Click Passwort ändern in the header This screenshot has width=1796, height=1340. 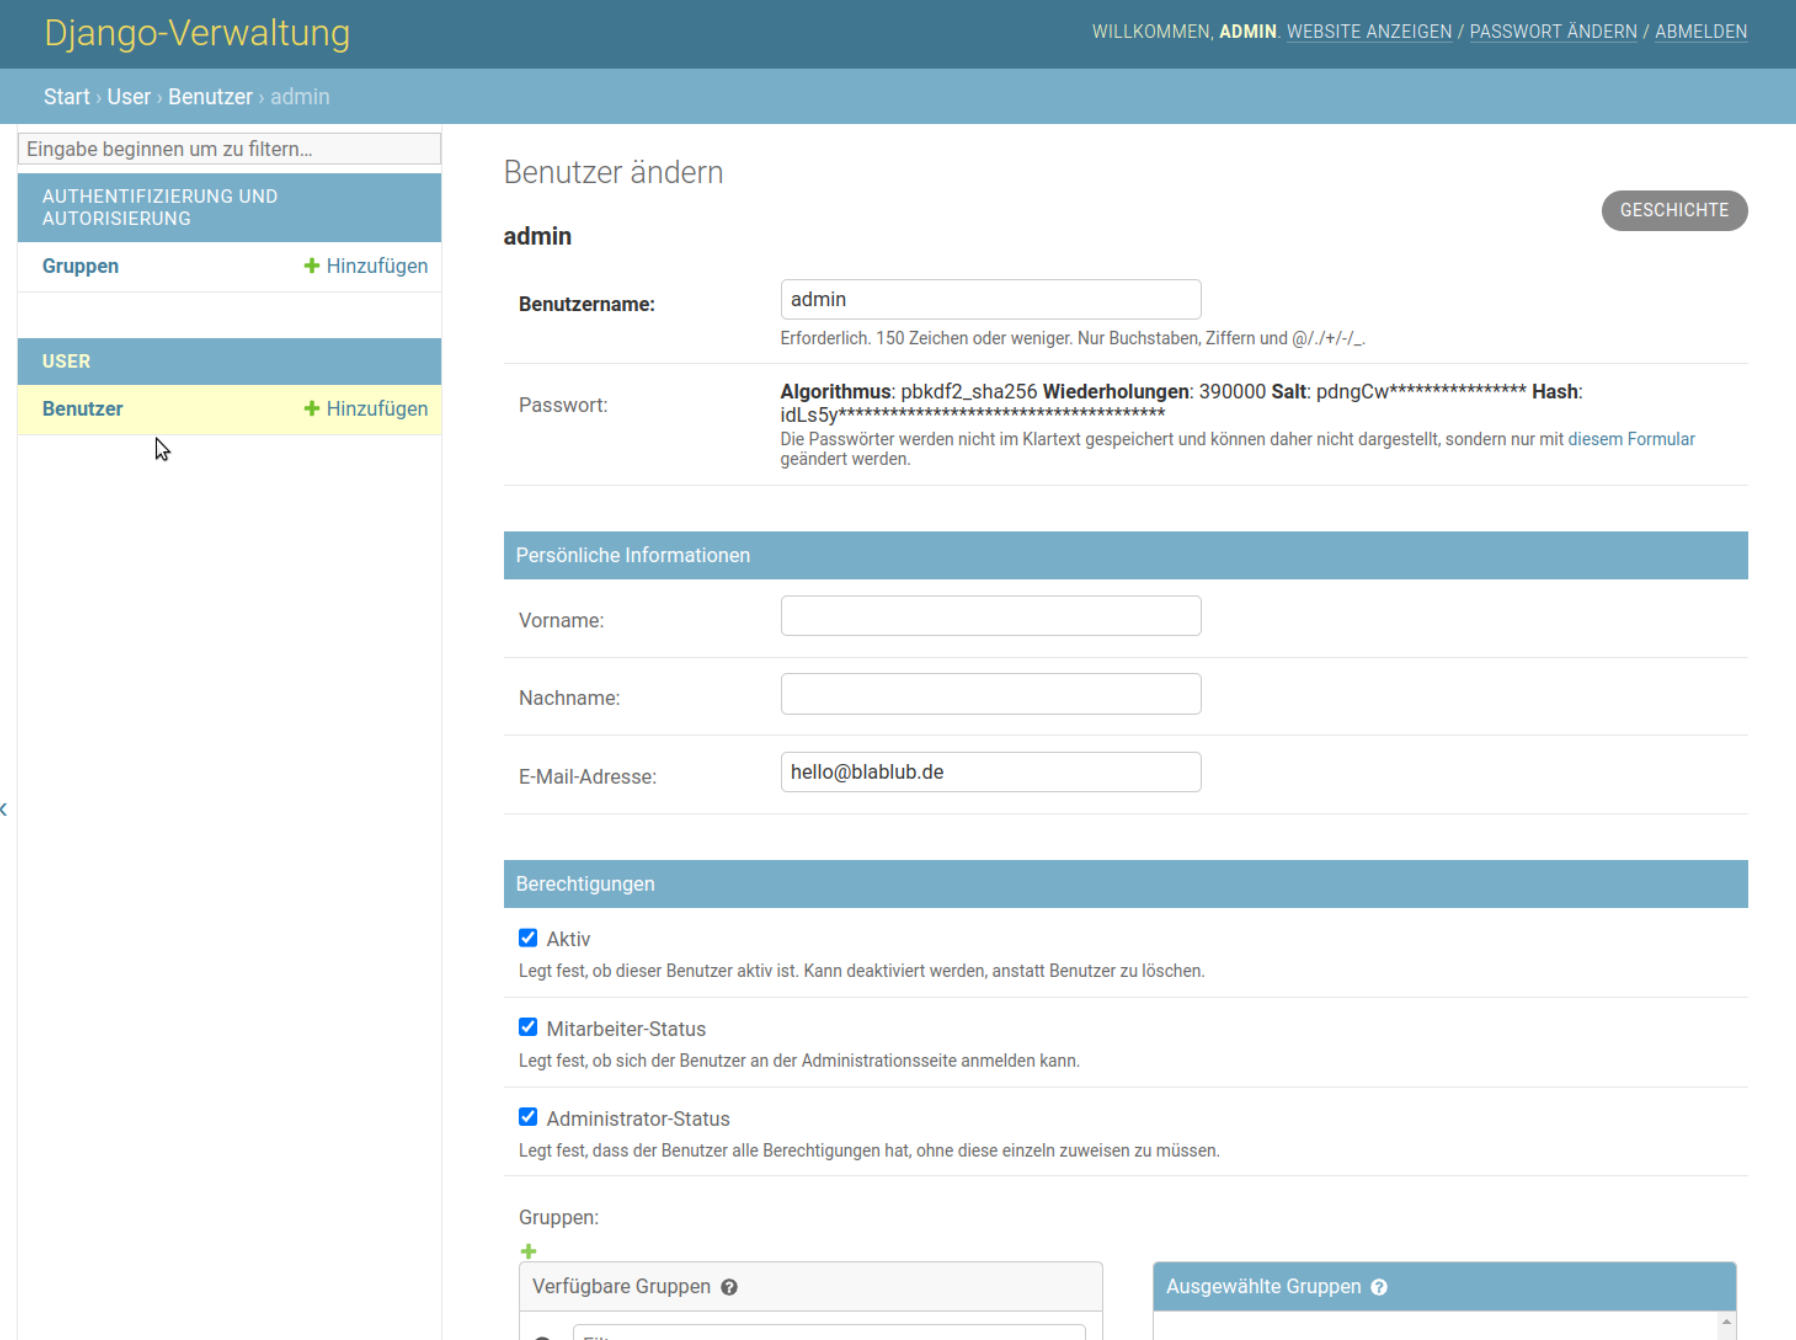click(x=1552, y=32)
